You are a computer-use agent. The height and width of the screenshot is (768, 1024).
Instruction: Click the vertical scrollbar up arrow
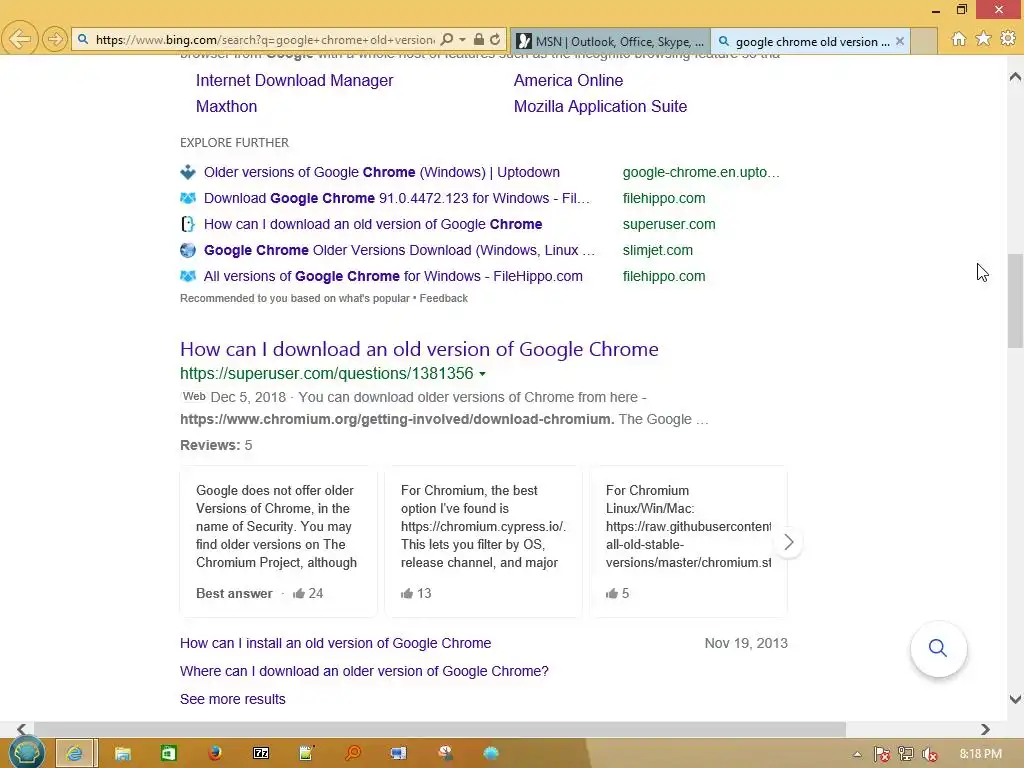(x=1015, y=76)
